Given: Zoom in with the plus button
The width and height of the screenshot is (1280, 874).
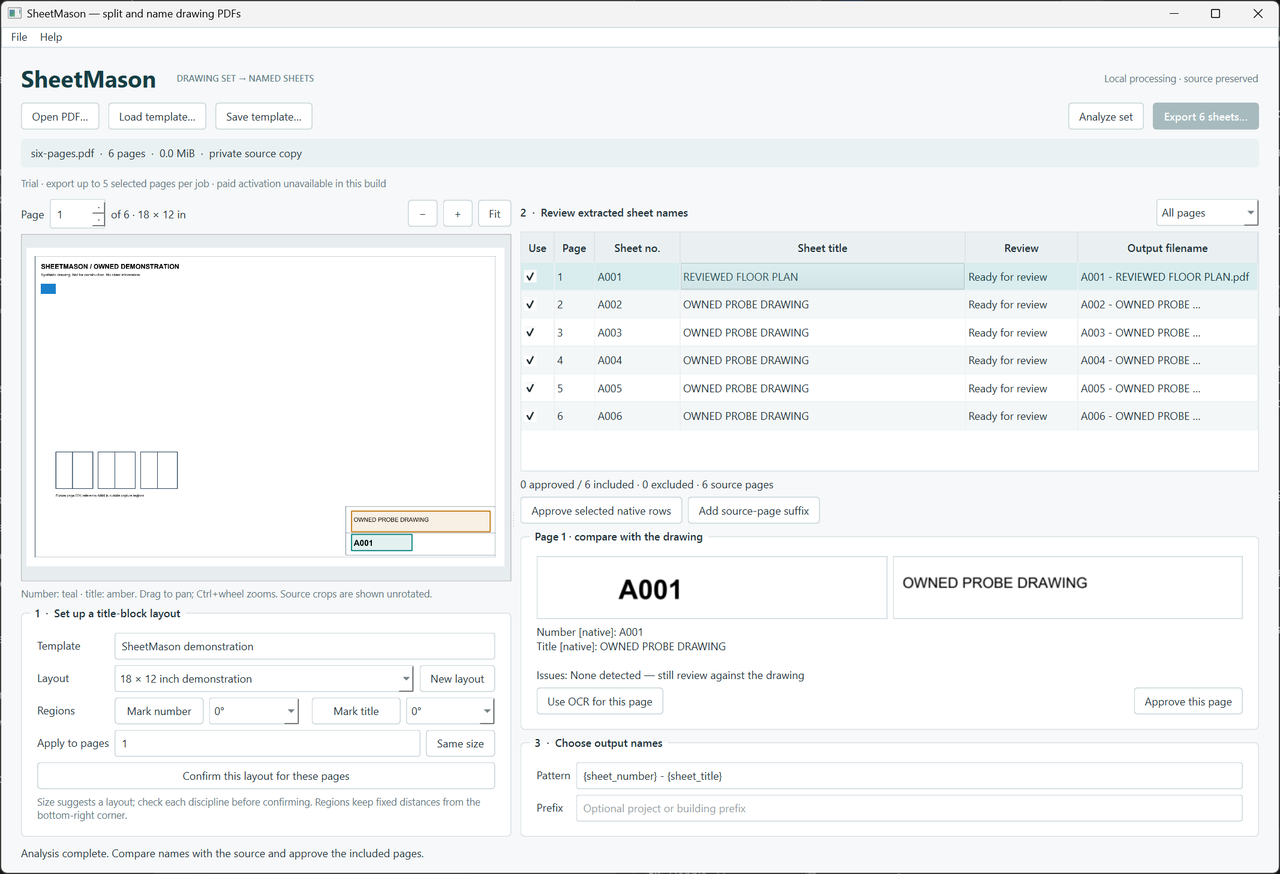Looking at the screenshot, I should pyautogui.click(x=458, y=214).
